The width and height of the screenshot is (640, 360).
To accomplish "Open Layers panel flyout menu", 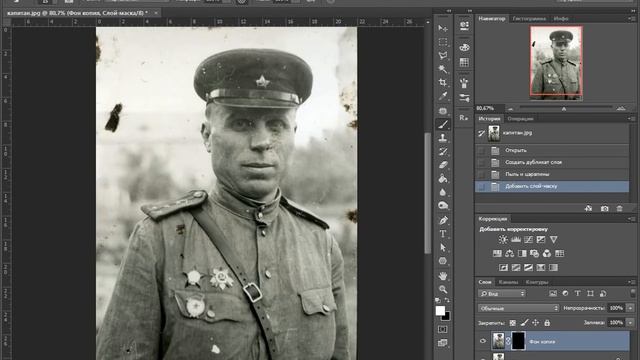I will pos(631,282).
